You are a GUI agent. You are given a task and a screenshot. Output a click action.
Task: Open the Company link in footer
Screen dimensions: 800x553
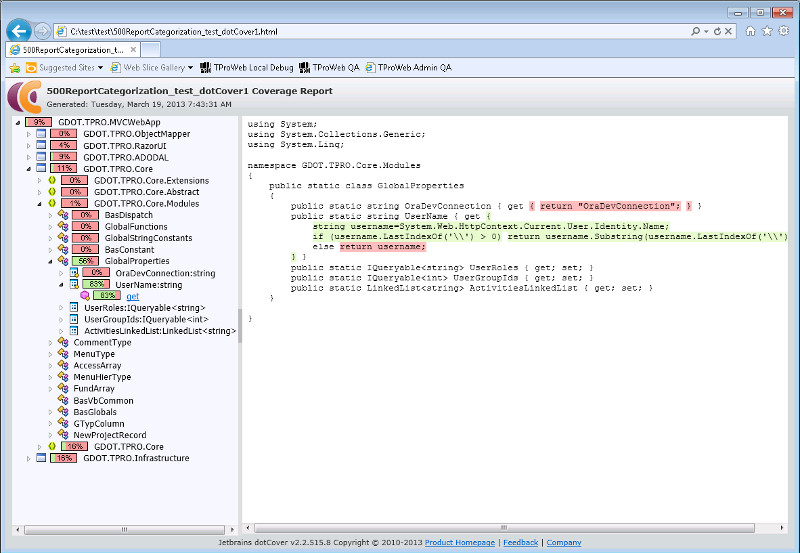click(564, 542)
